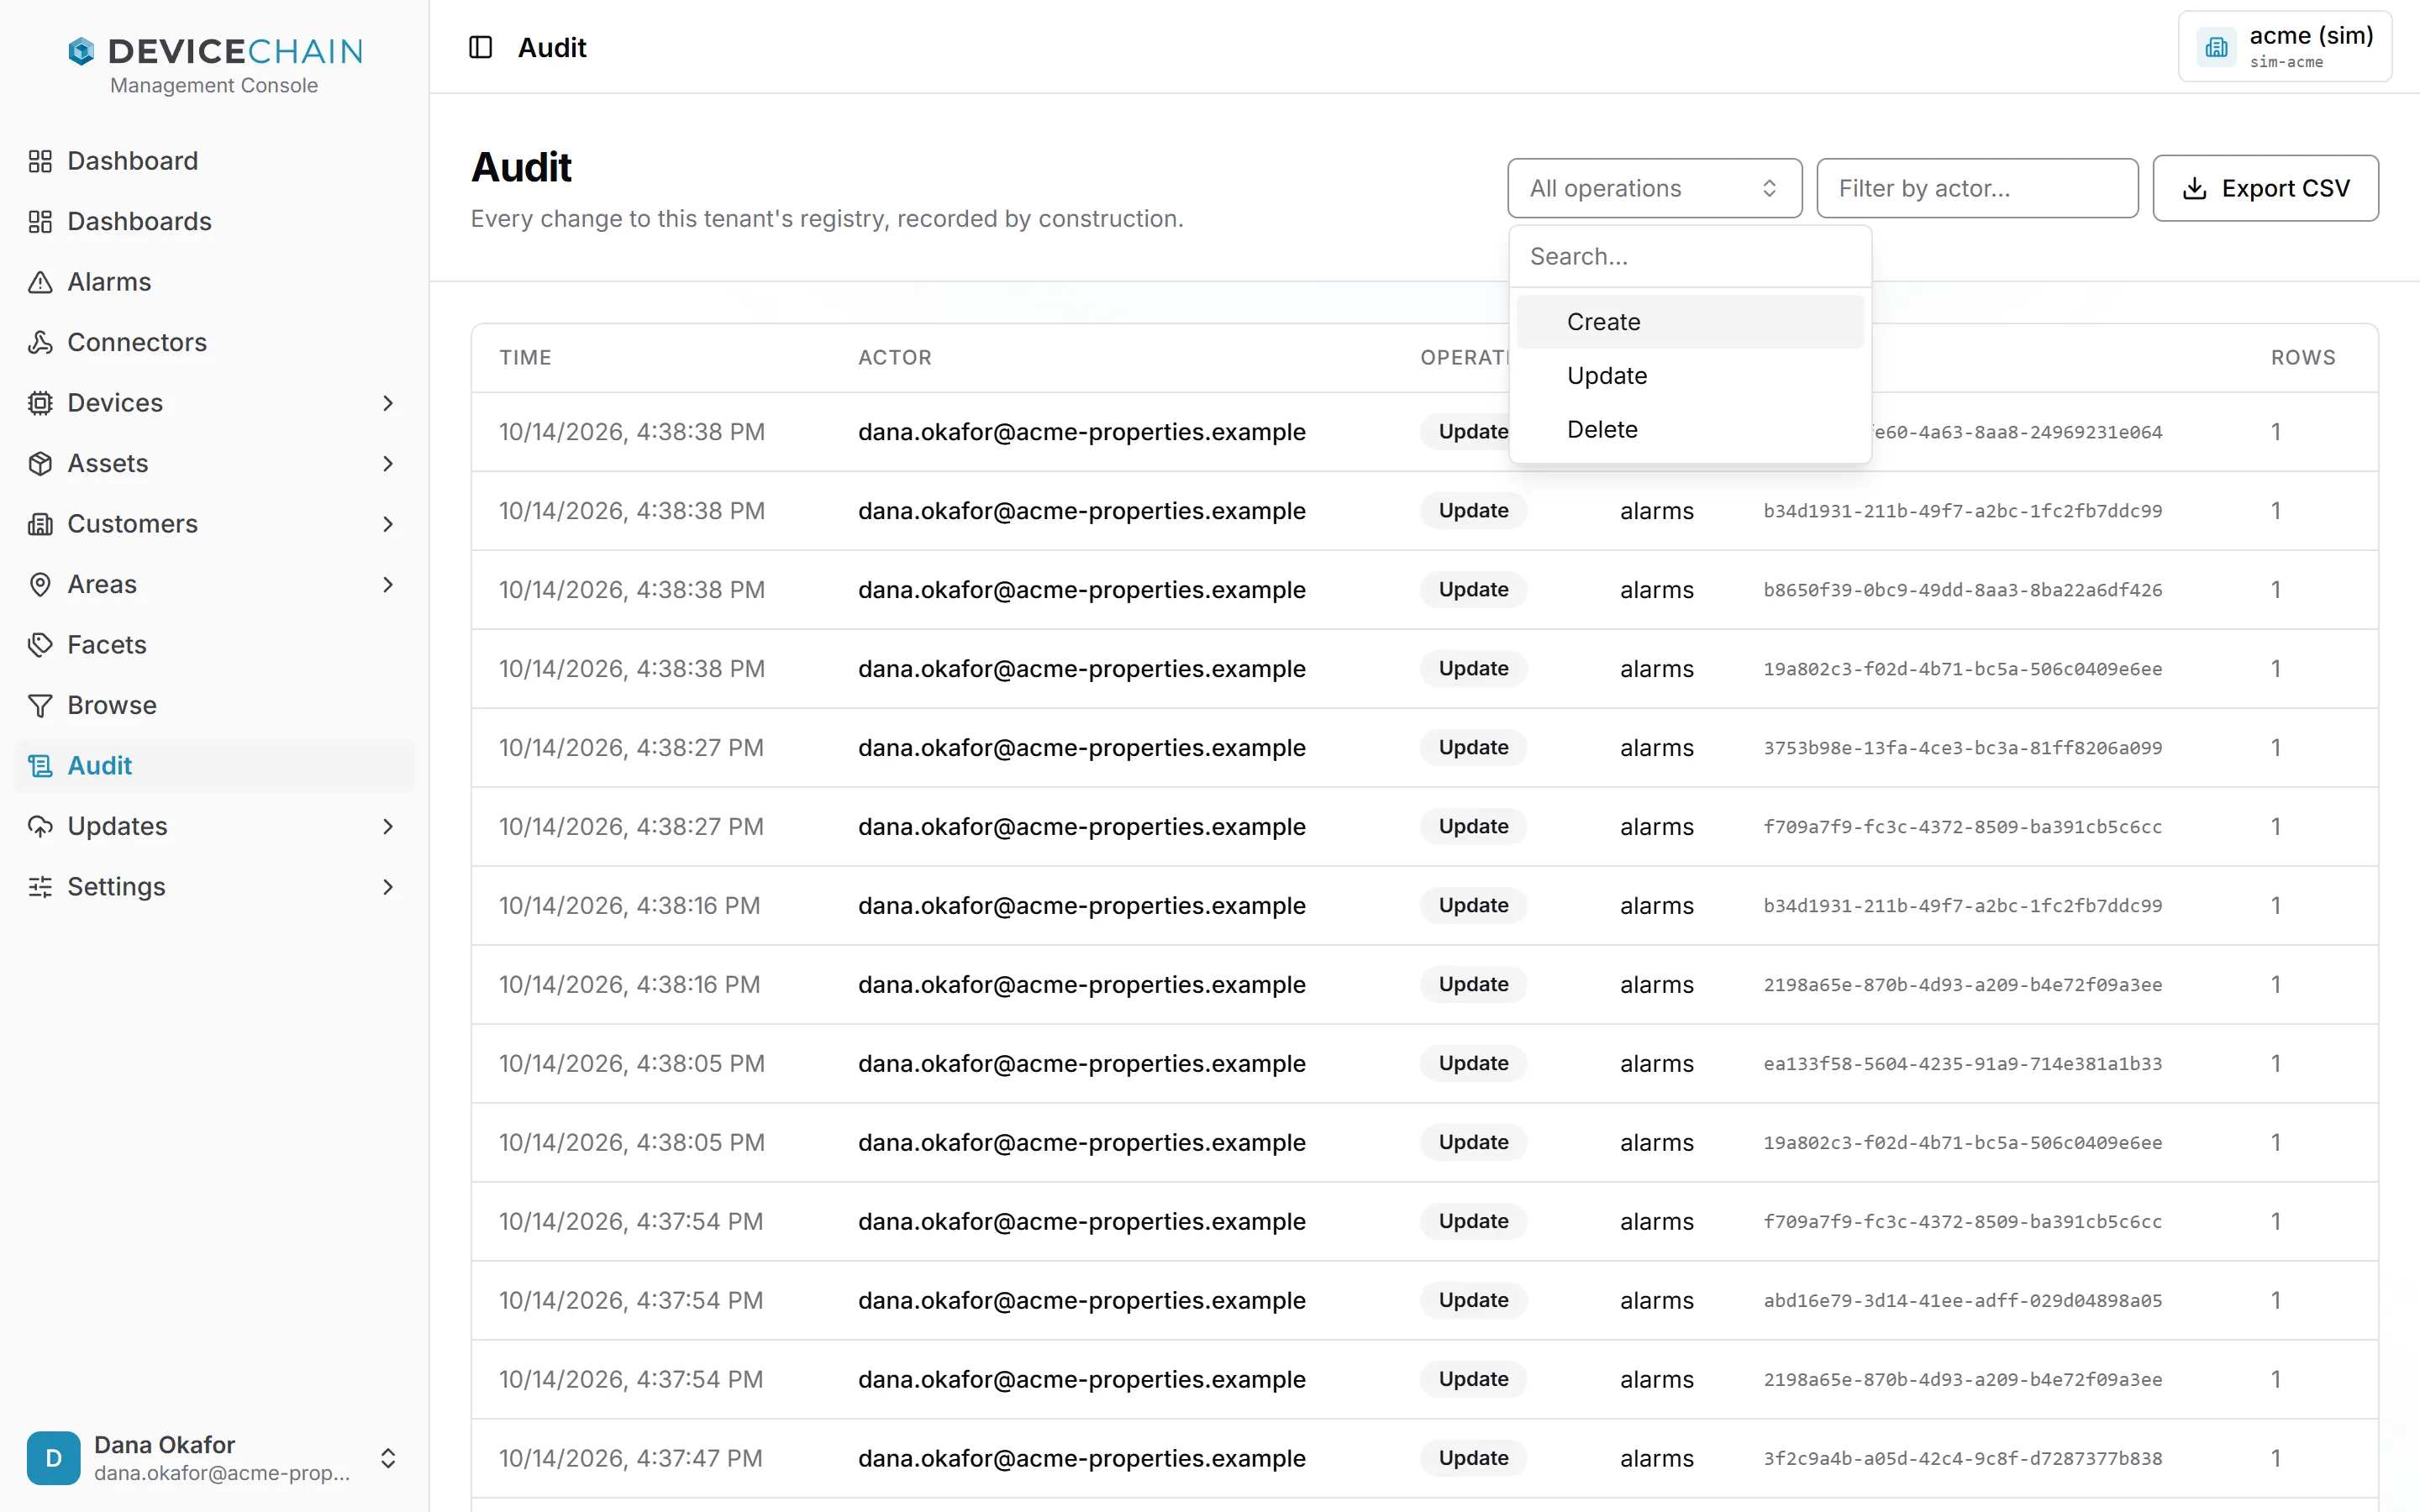Screen dimensions: 2420x1512
Task: Expand the Settings submenu chevron
Action: coord(388,887)
